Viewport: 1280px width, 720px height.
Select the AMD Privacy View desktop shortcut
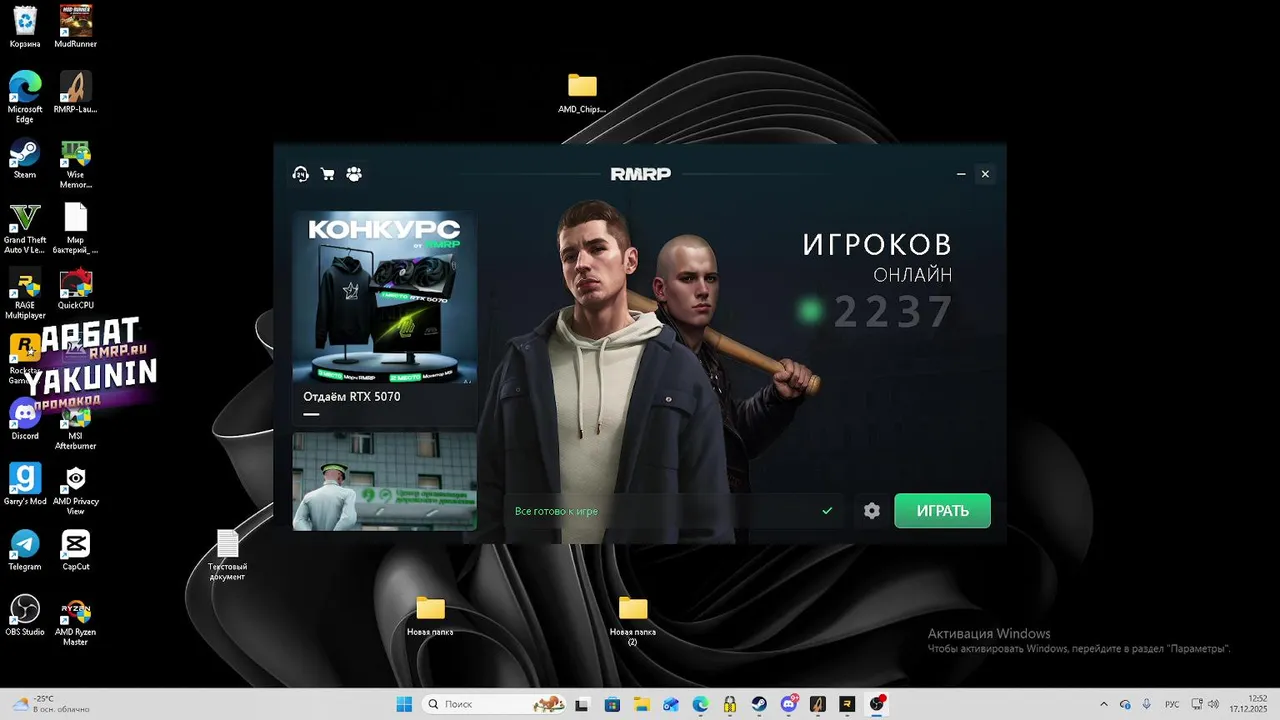point(76,490)
